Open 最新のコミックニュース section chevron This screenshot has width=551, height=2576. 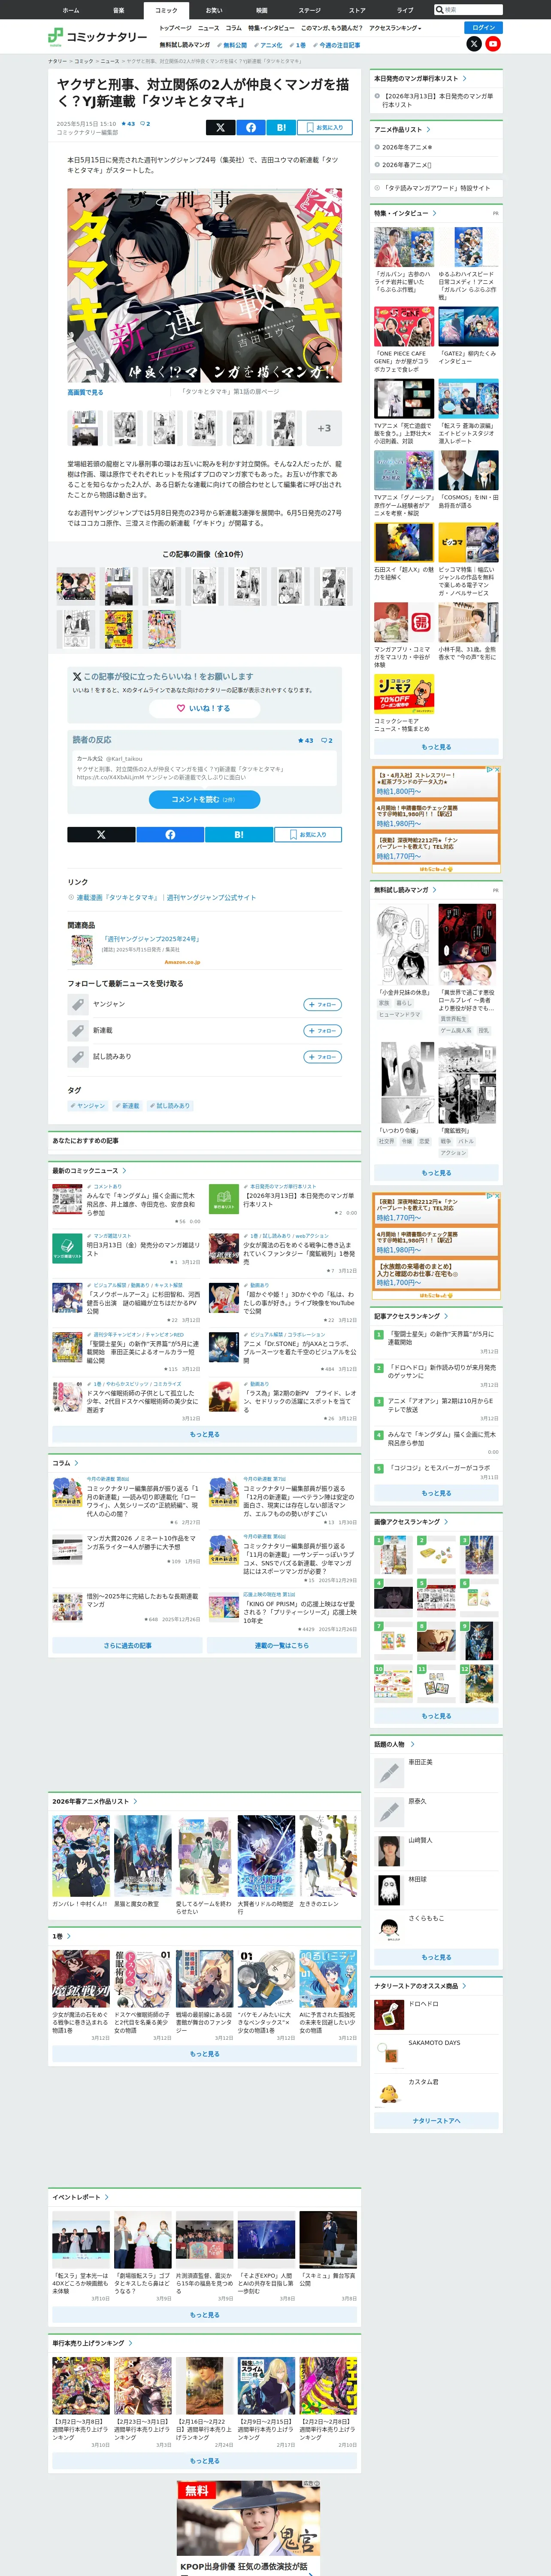125,1170
